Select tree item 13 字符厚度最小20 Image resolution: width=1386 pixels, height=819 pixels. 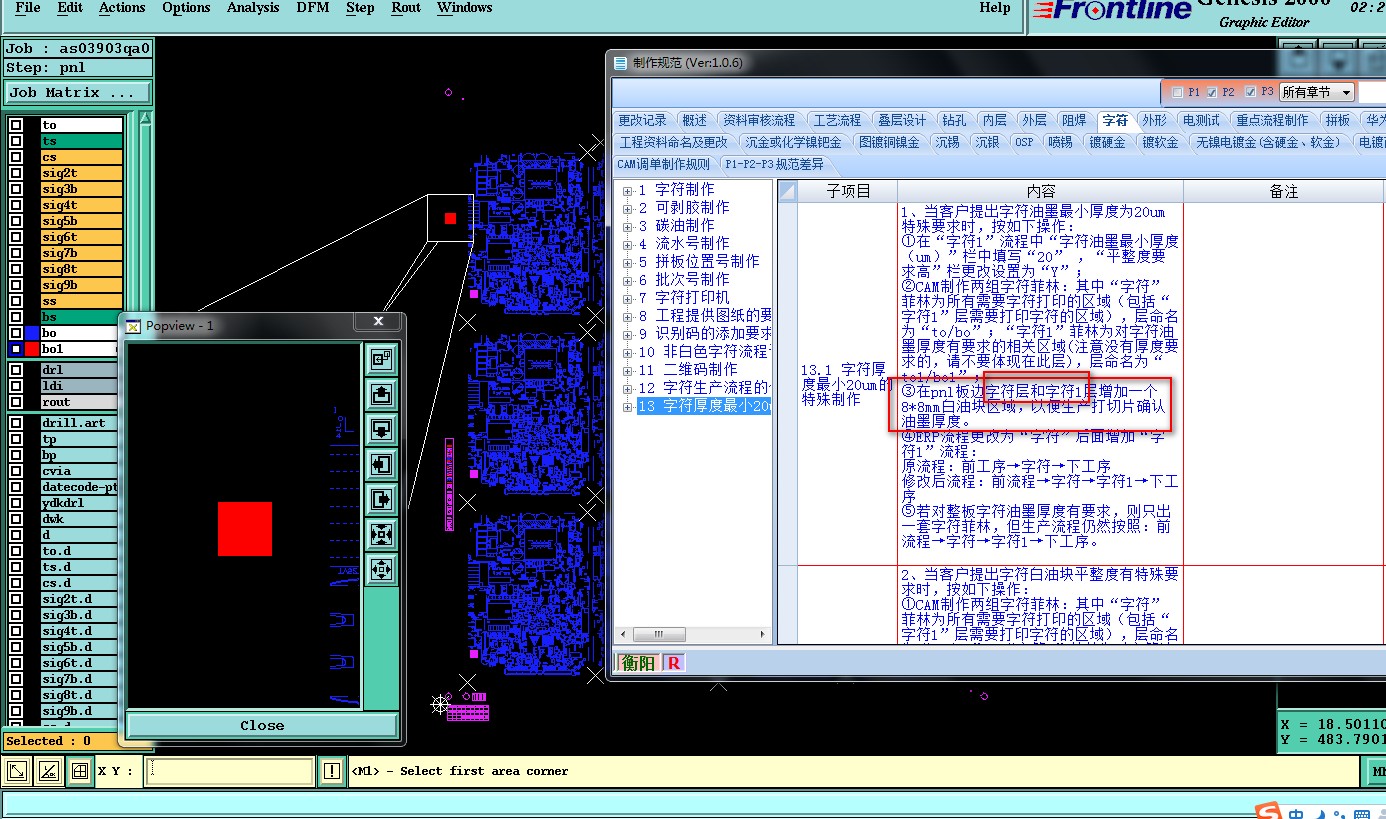704,406
